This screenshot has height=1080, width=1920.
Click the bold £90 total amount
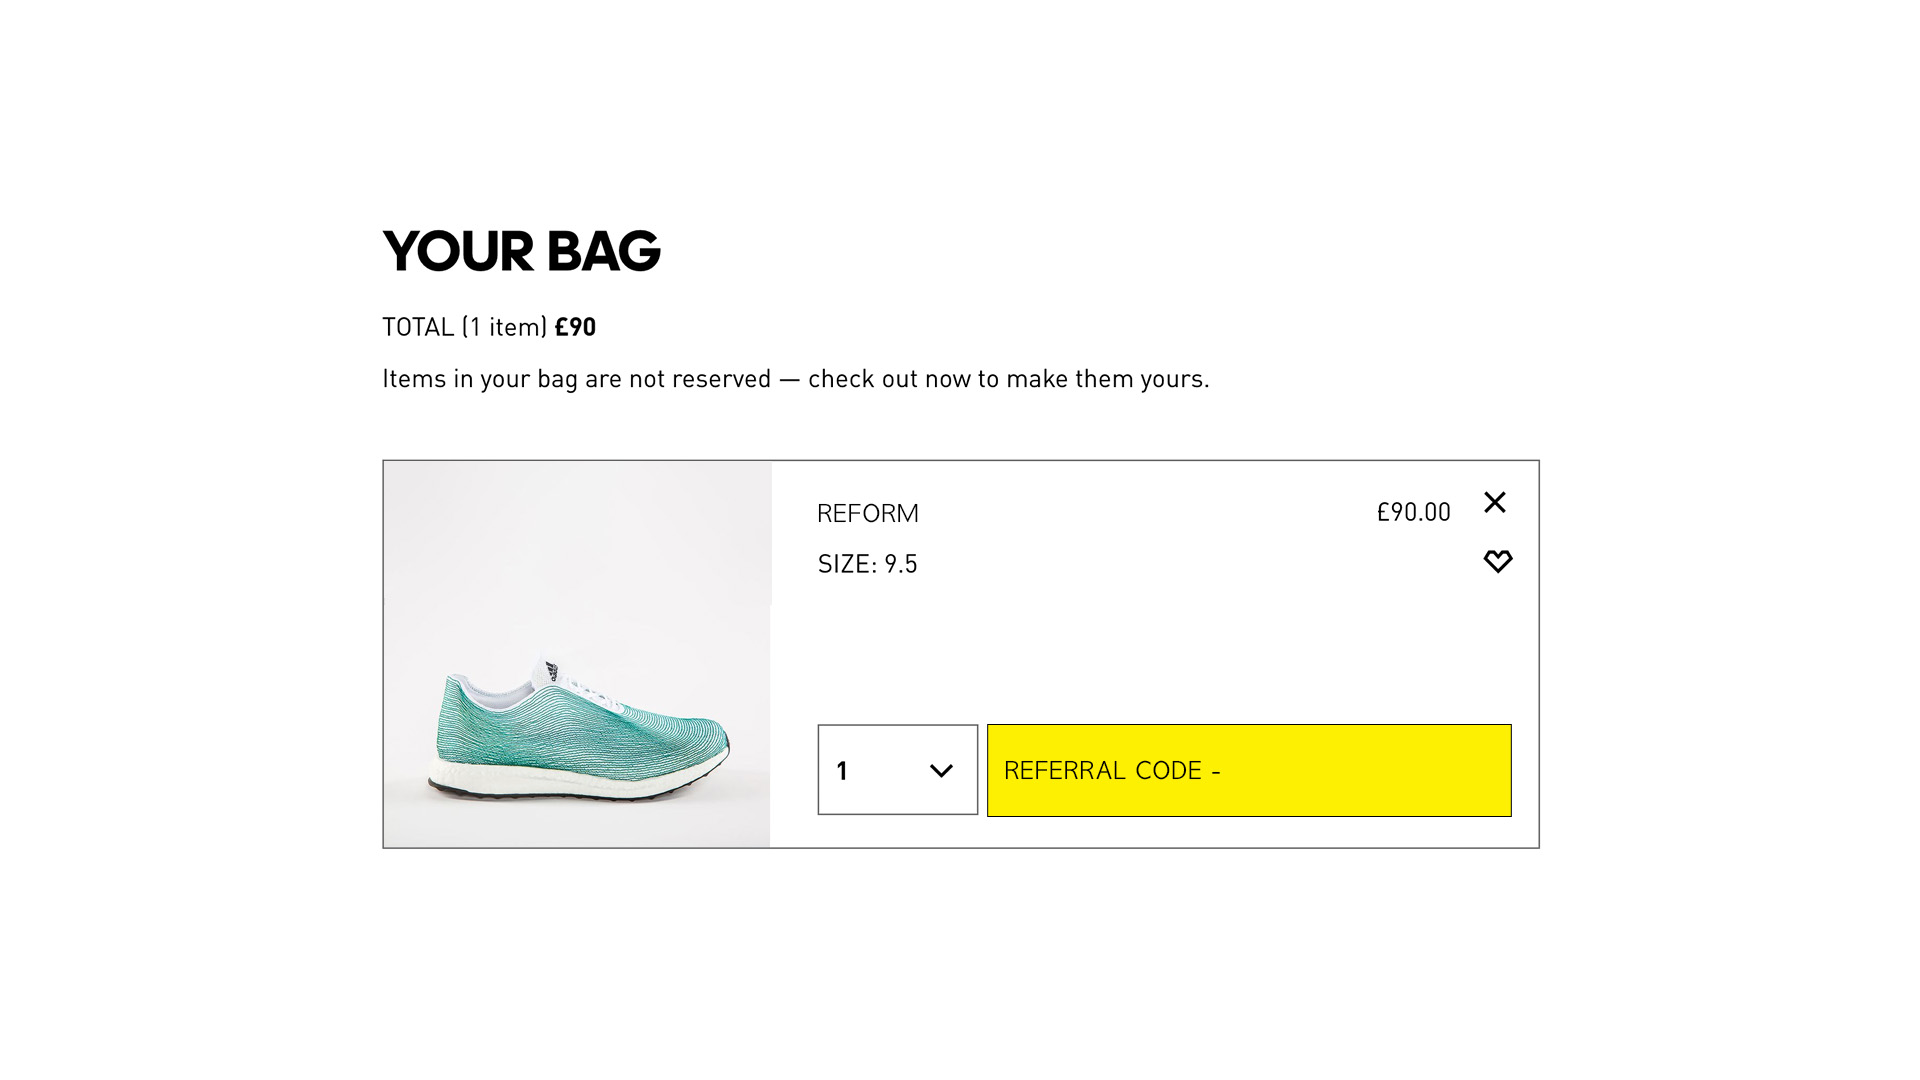coord(575,327)
